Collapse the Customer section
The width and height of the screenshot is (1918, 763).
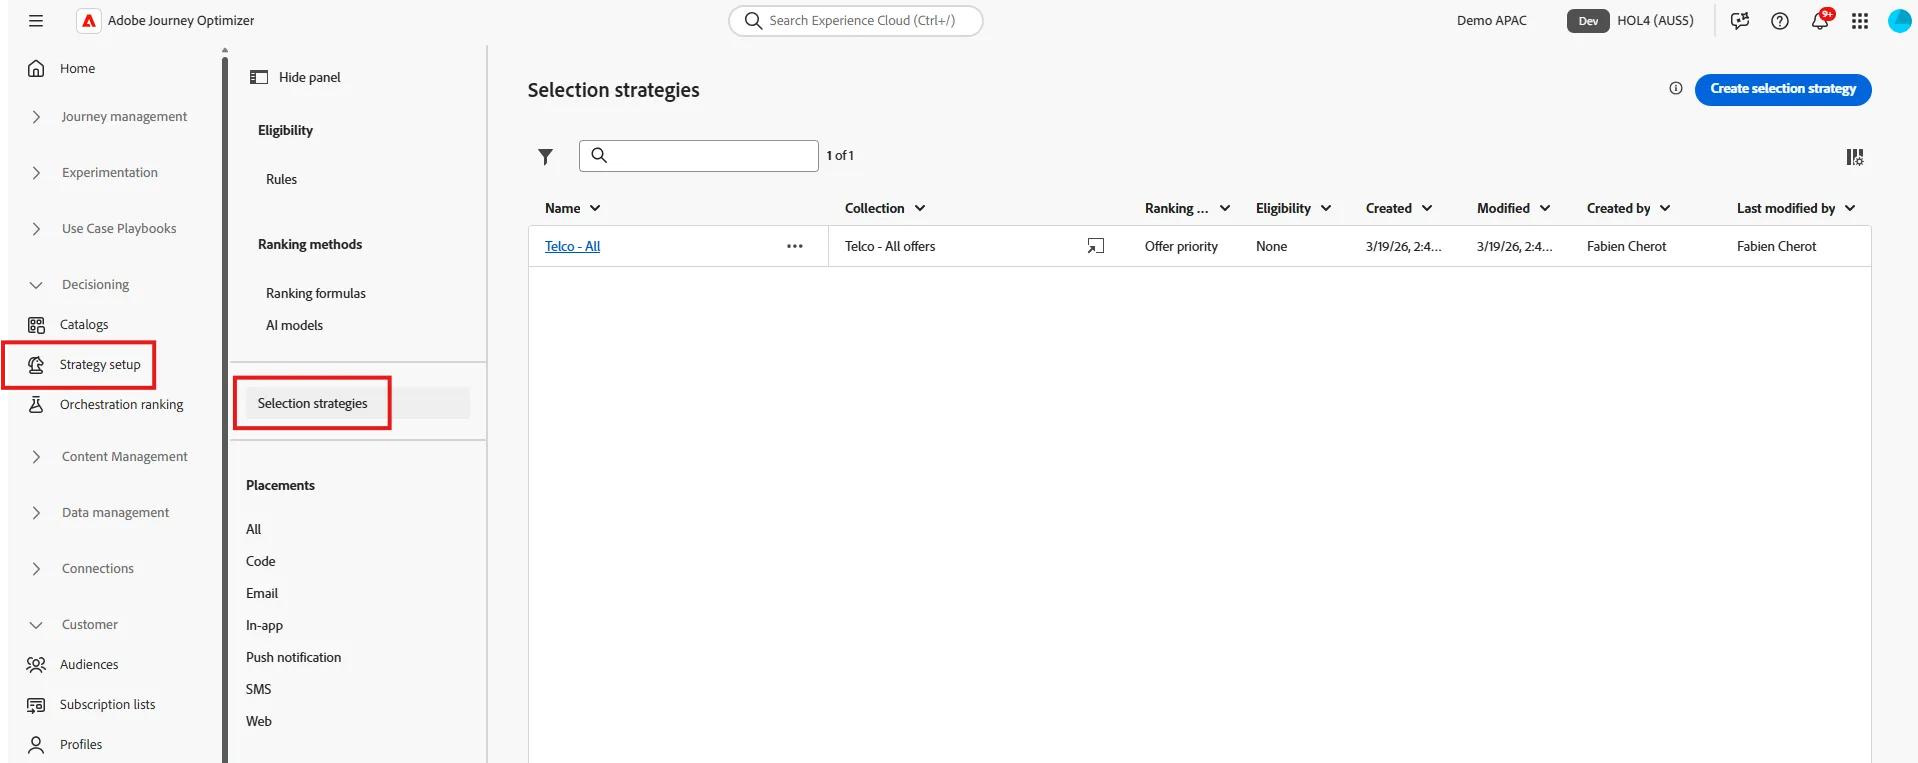tap(89, 625)
